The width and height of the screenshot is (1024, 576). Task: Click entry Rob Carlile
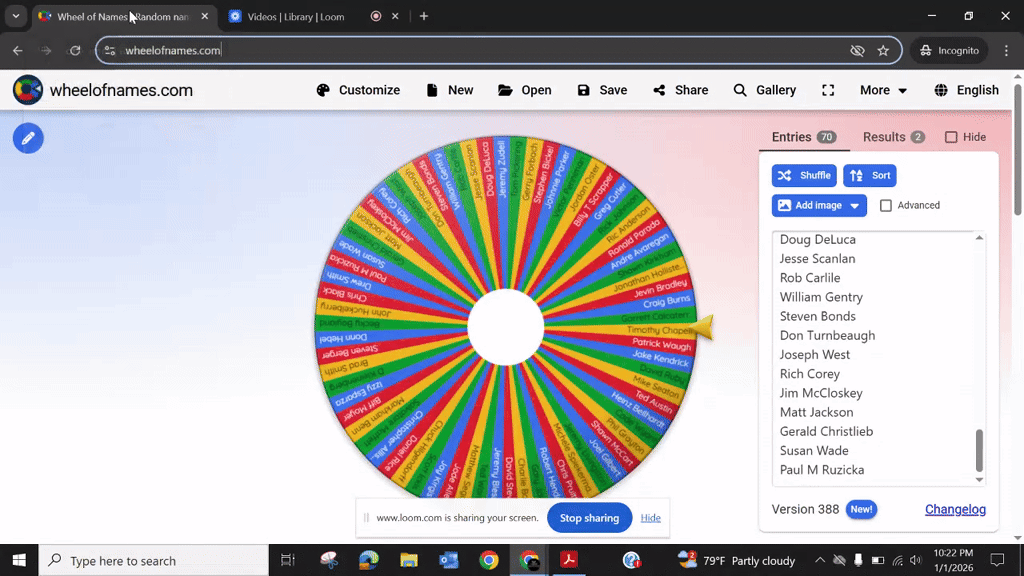810,278
